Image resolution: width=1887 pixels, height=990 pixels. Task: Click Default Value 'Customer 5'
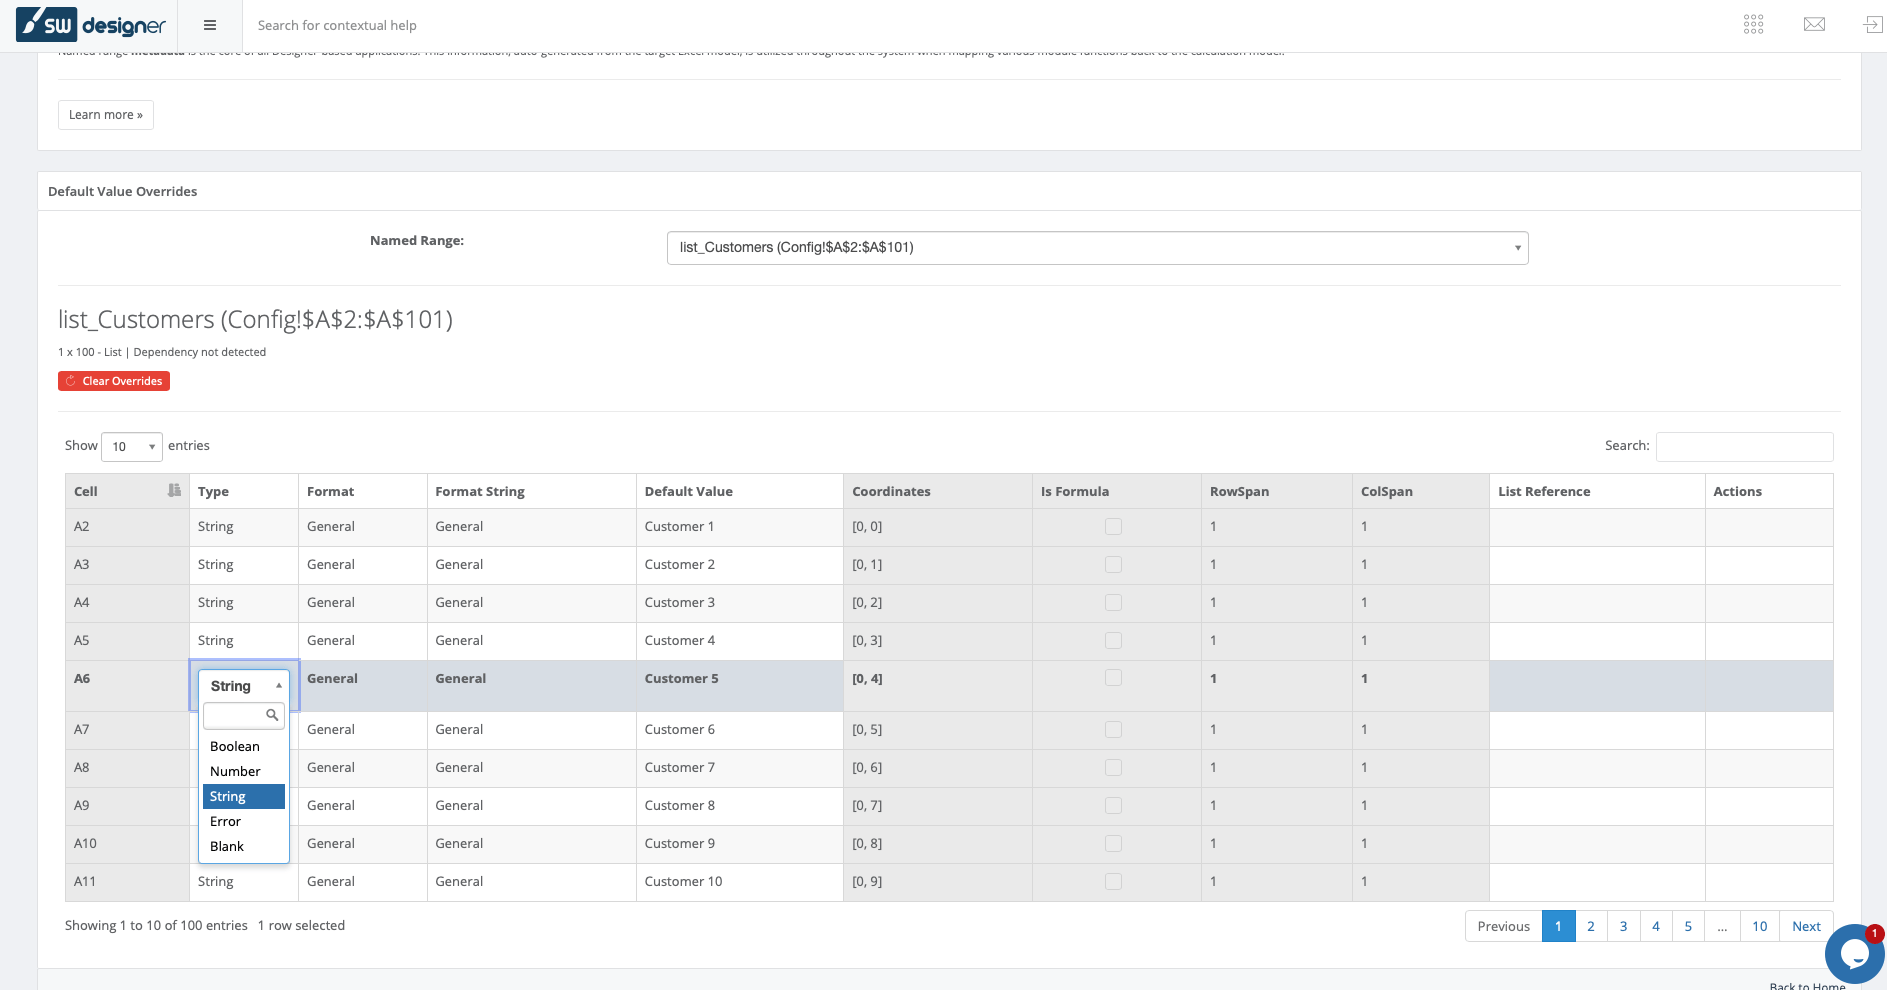[x=681, y=678]
